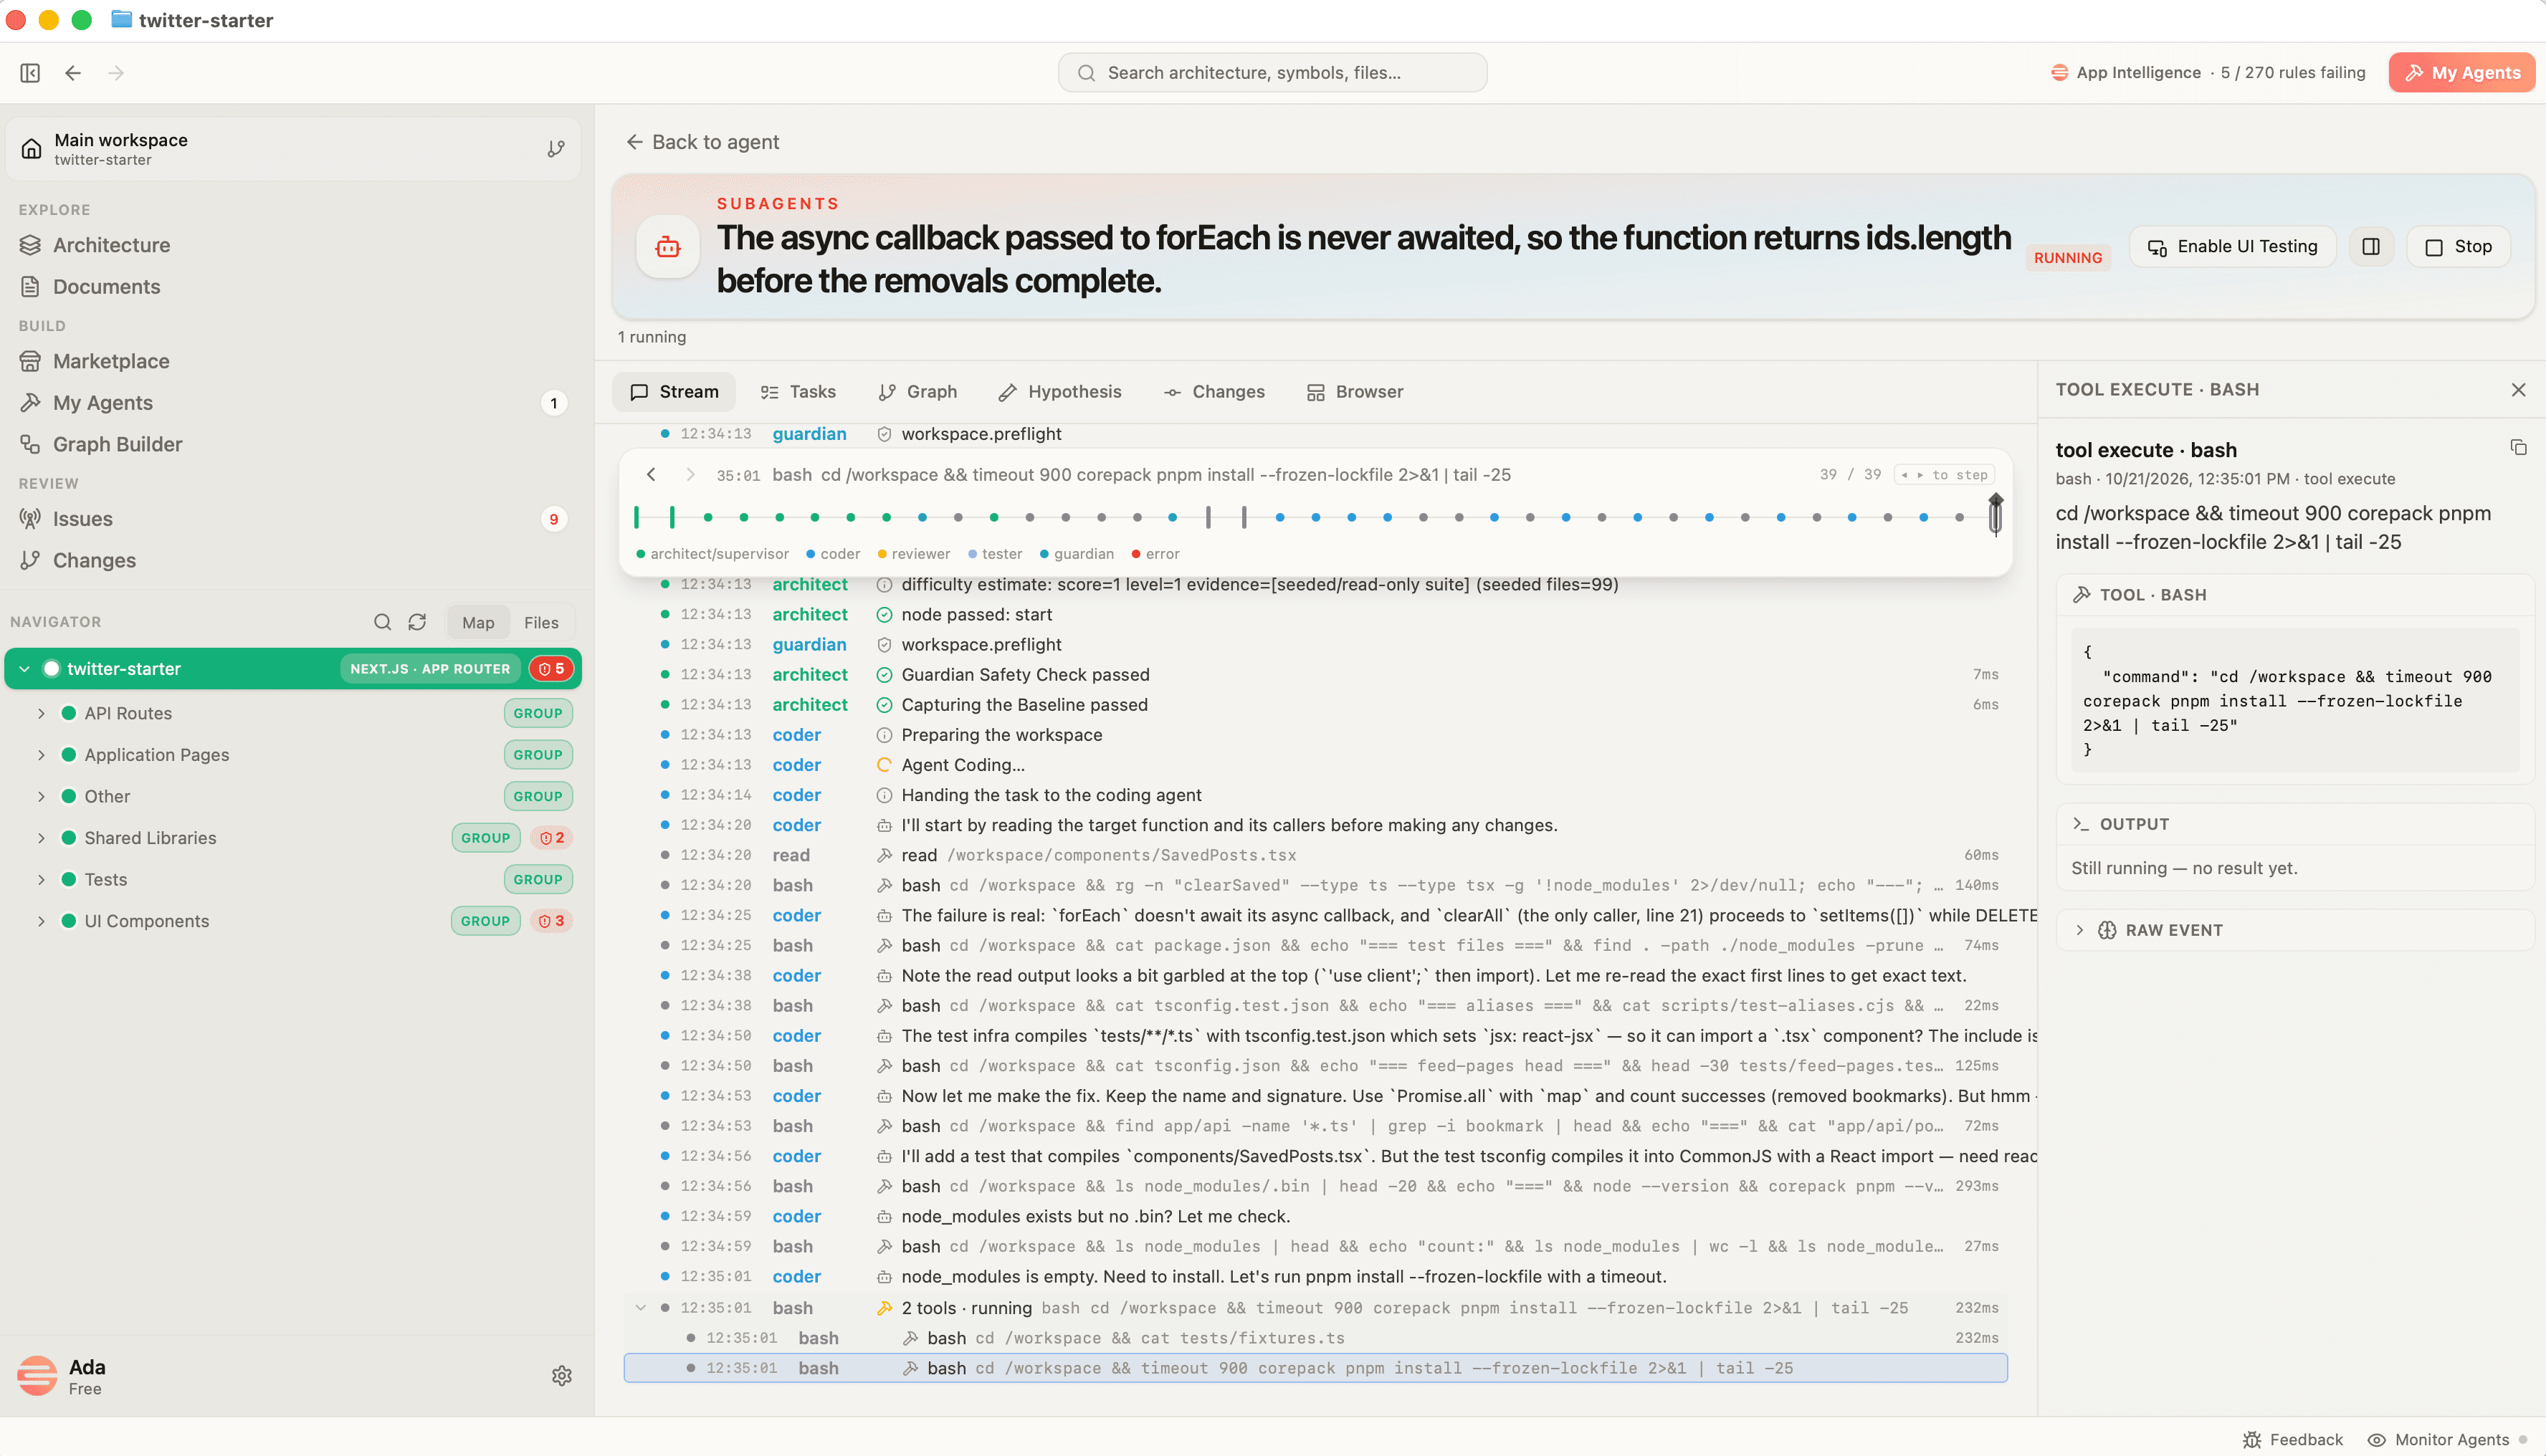This screenshot has height=1456, width=2546.
Task: Open settings gear near Ada
Action: pos(562,1376)
